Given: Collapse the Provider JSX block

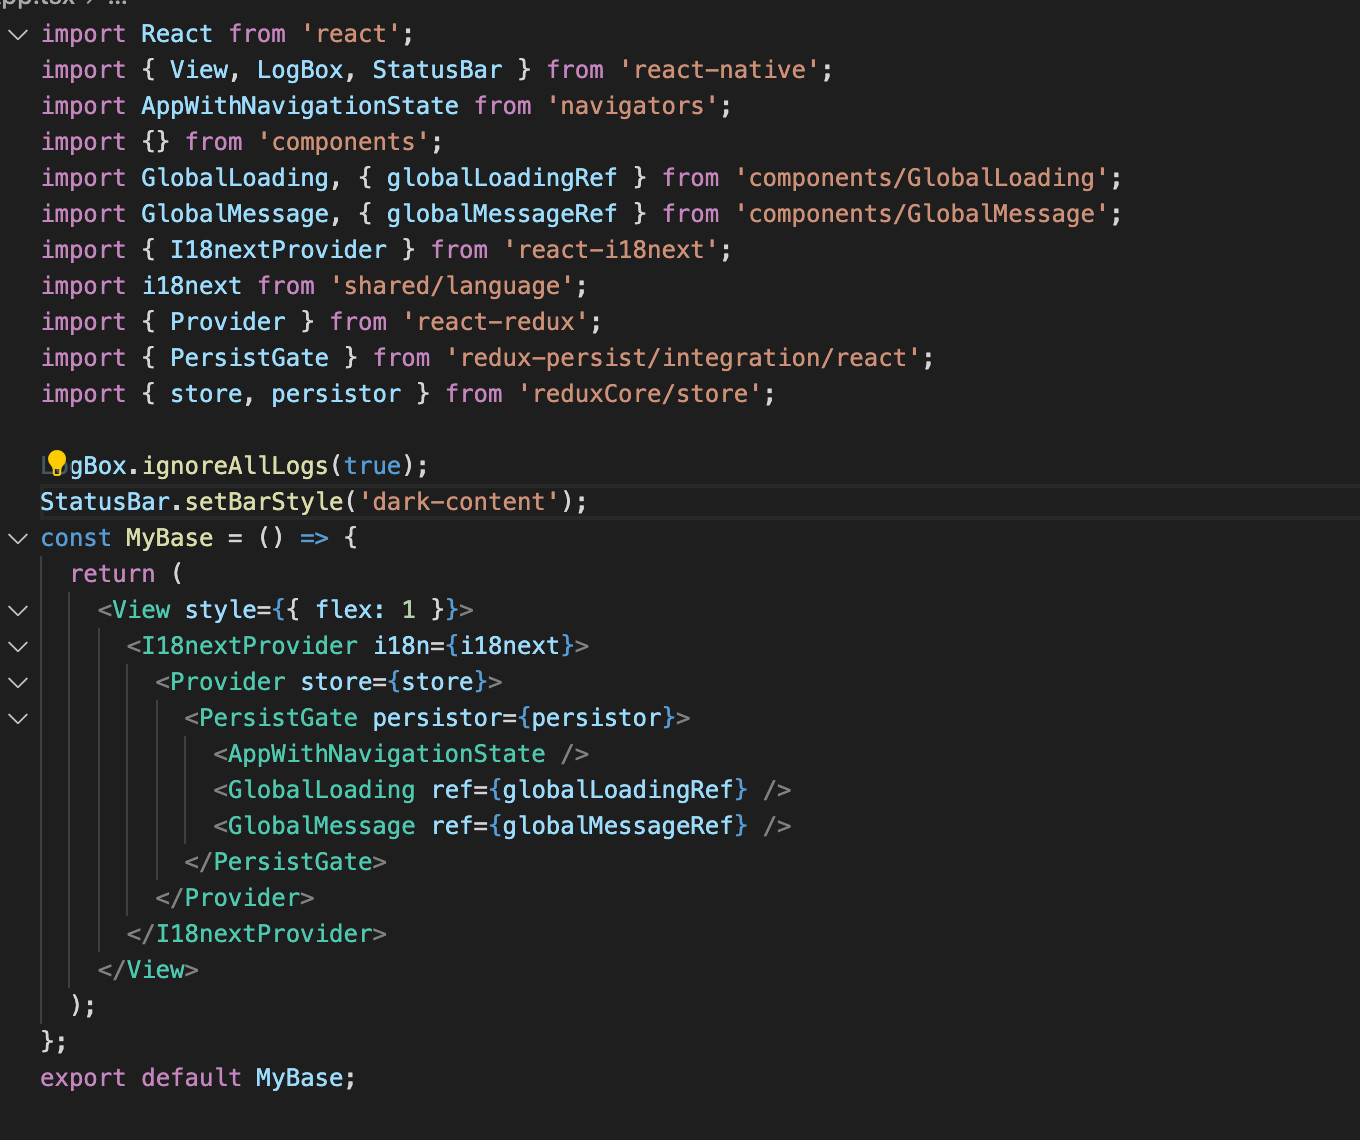Looking at the screenshot, I should click(17, 682).
